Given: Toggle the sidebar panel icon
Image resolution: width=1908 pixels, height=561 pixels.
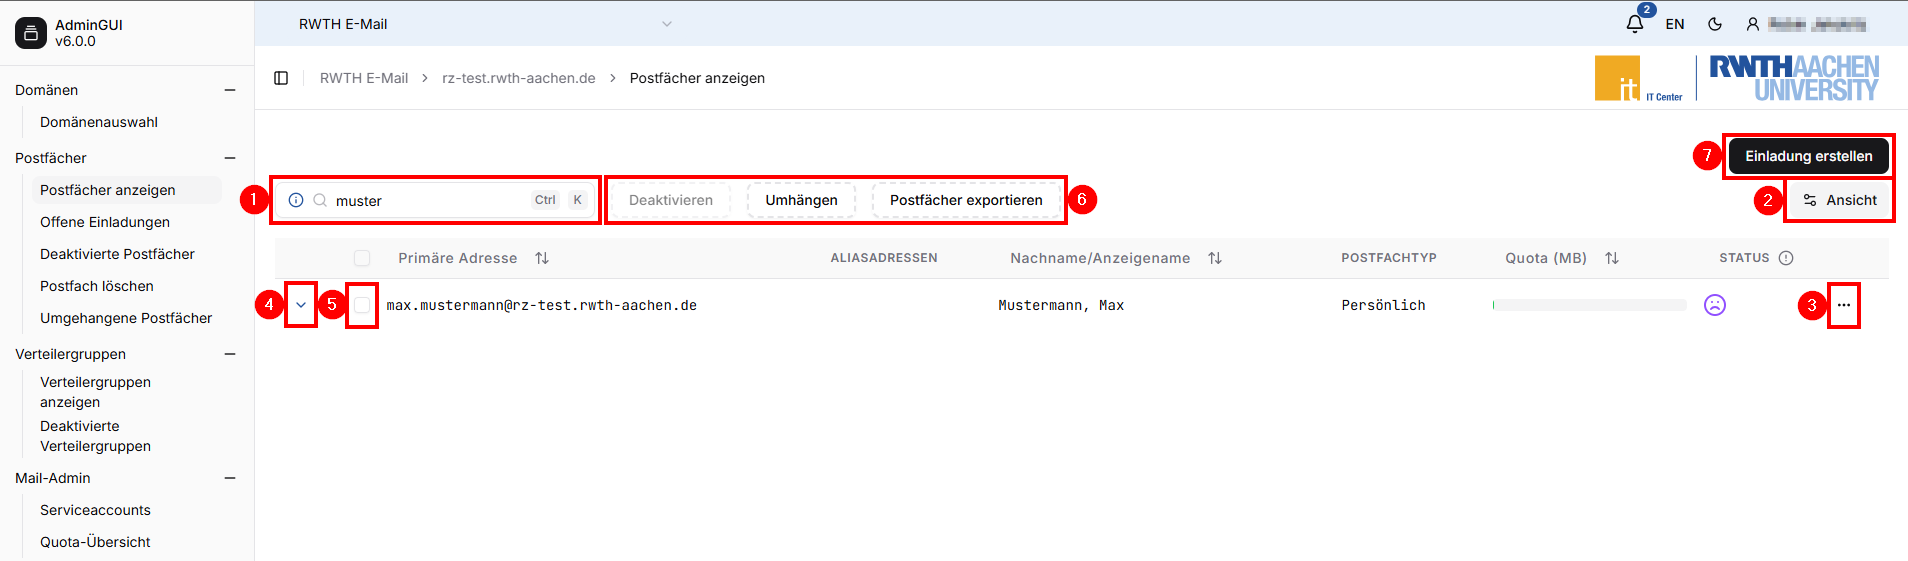Looking at the screenshot, I should (281, 78).
